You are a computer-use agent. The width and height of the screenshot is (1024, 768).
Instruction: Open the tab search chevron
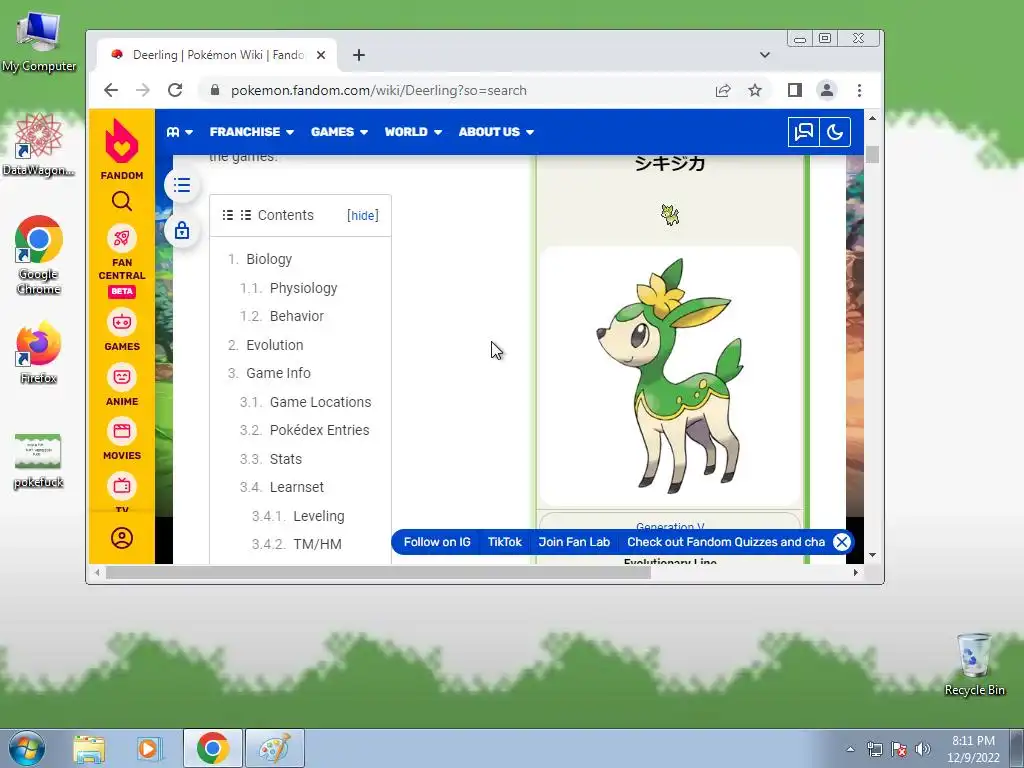[x=765, y=55]
